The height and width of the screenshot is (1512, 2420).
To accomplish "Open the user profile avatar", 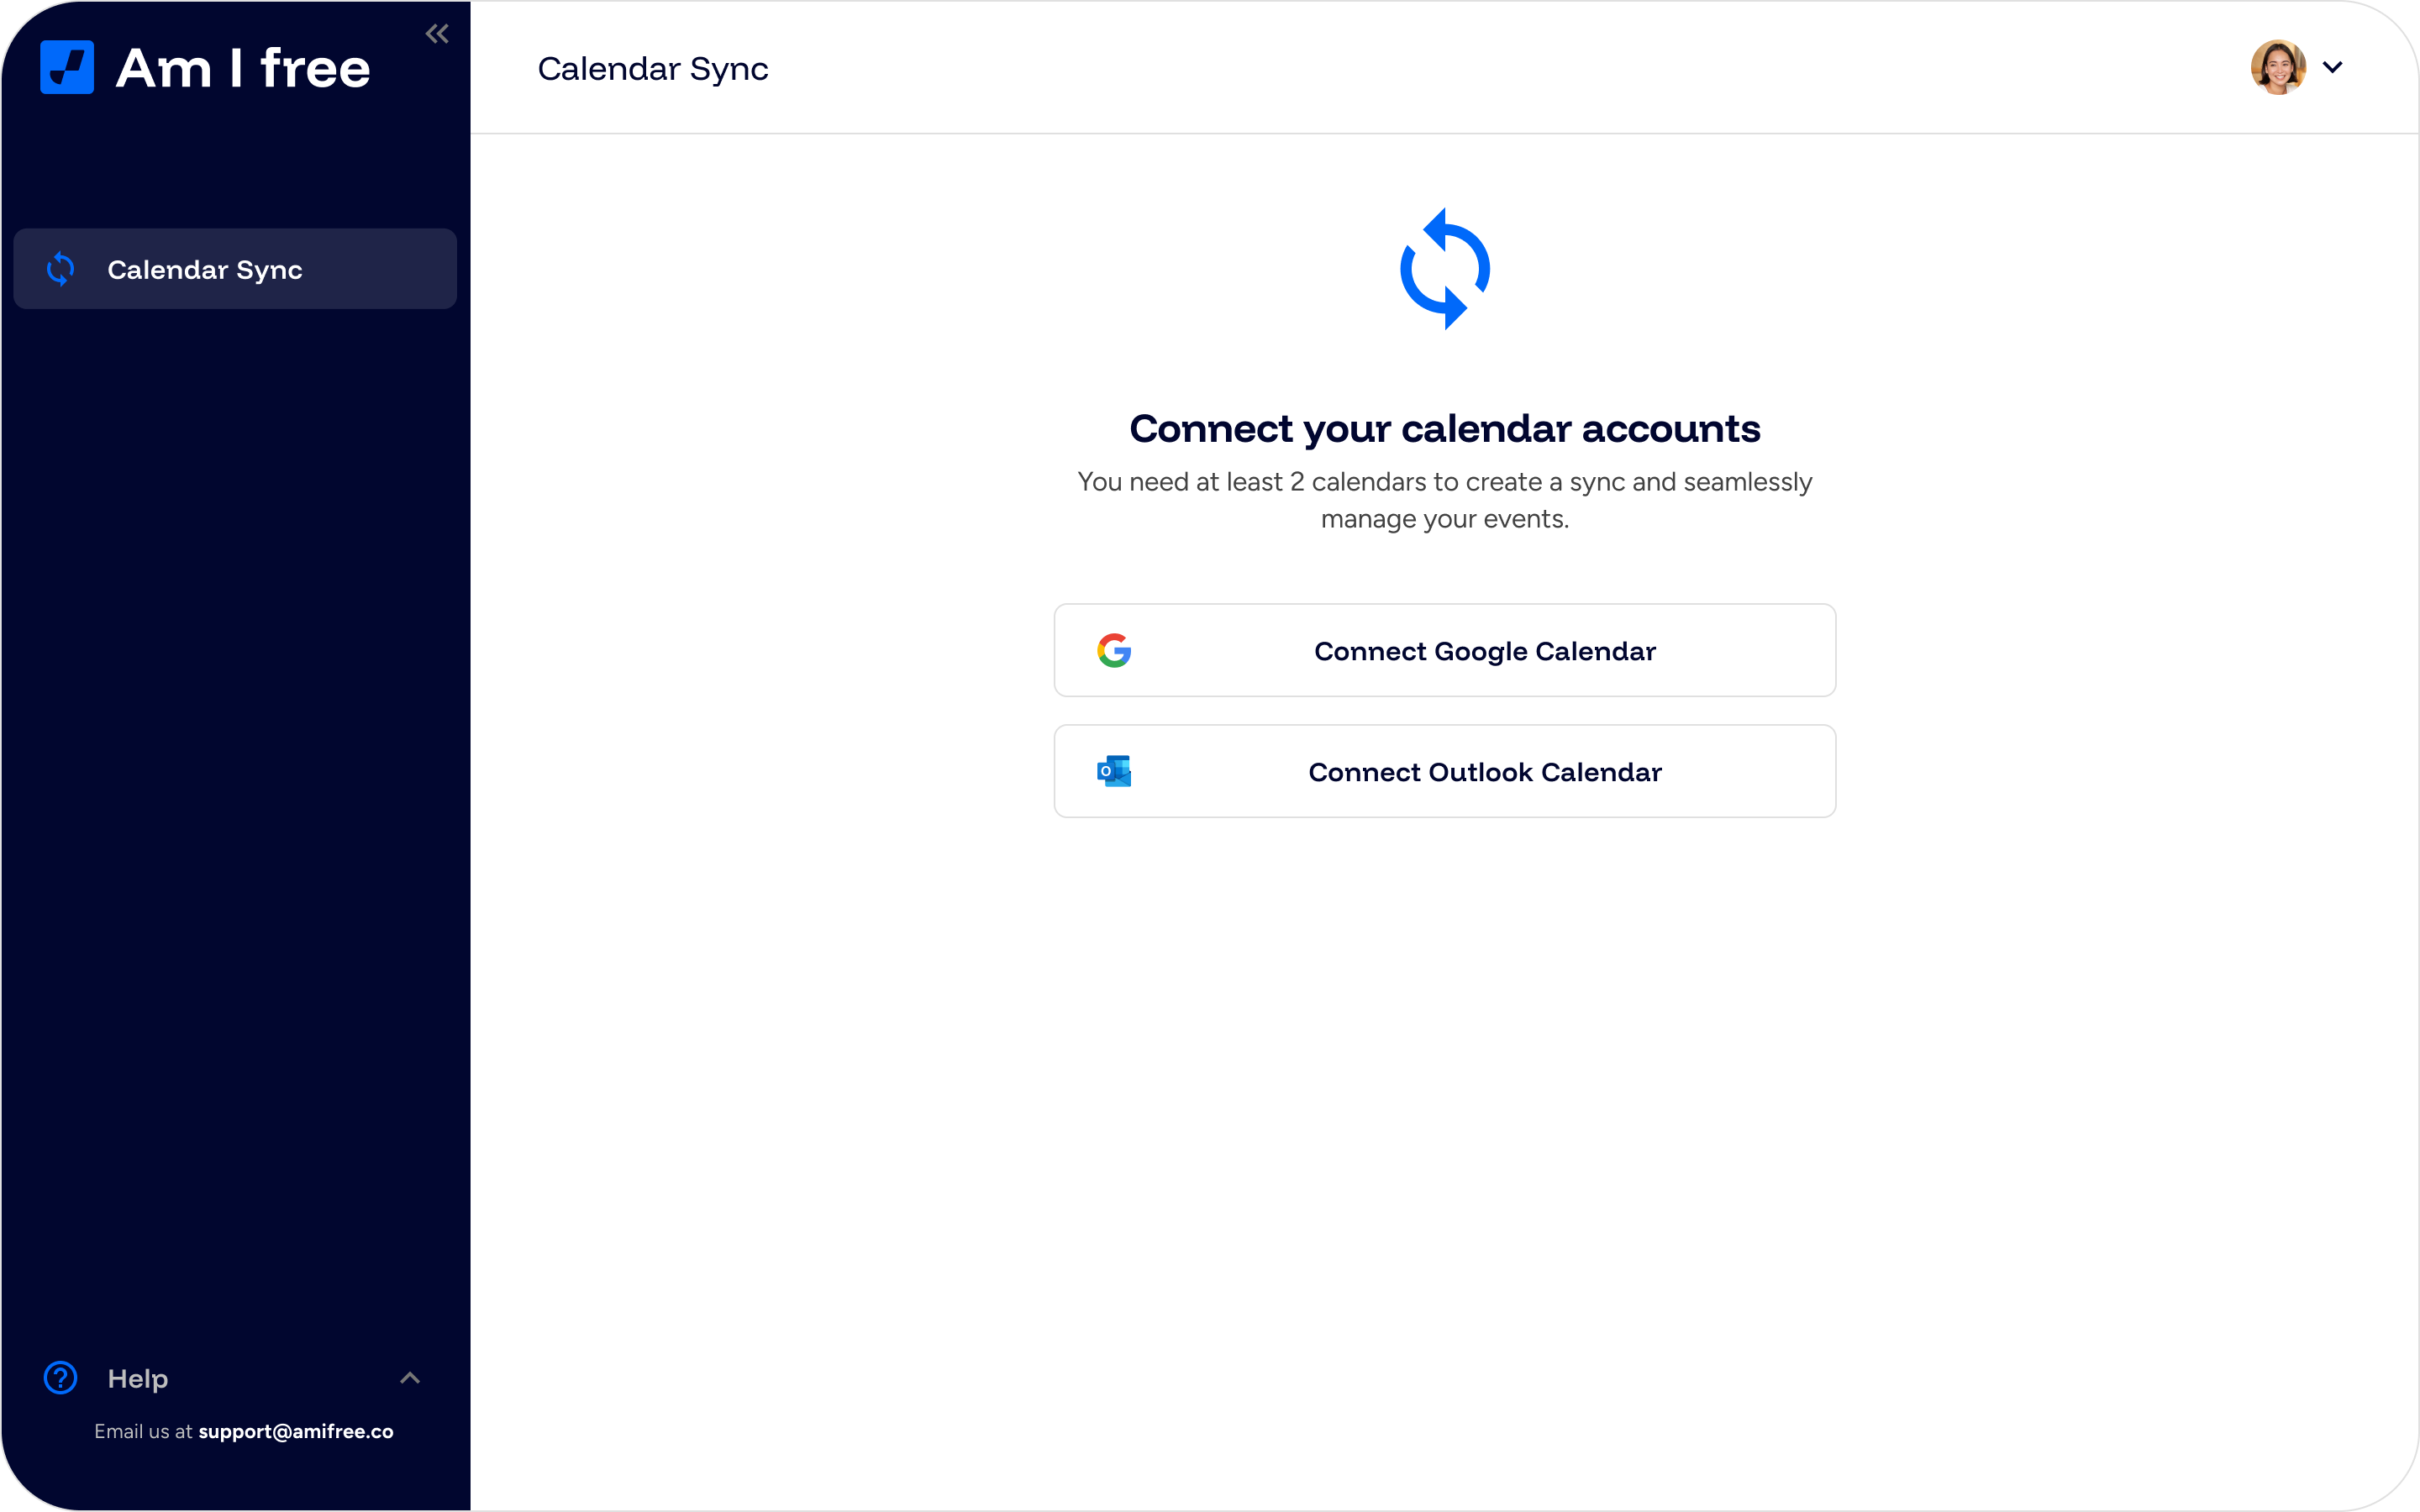I will 2278,67.
